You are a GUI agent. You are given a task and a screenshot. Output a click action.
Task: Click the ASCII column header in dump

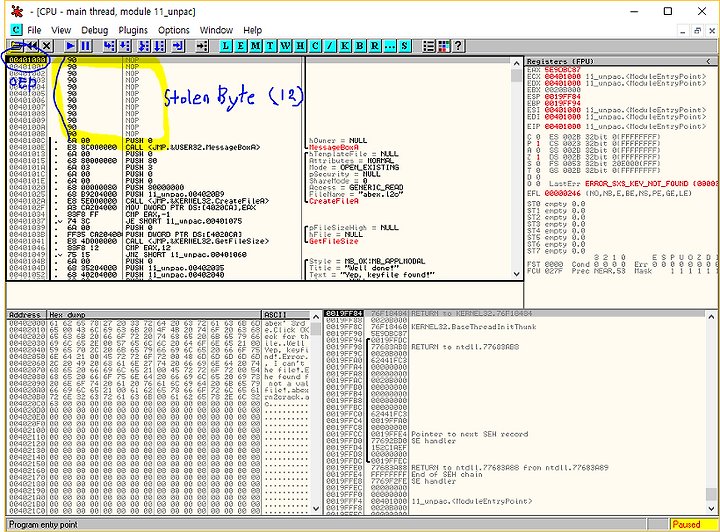(x=286, y=315)
